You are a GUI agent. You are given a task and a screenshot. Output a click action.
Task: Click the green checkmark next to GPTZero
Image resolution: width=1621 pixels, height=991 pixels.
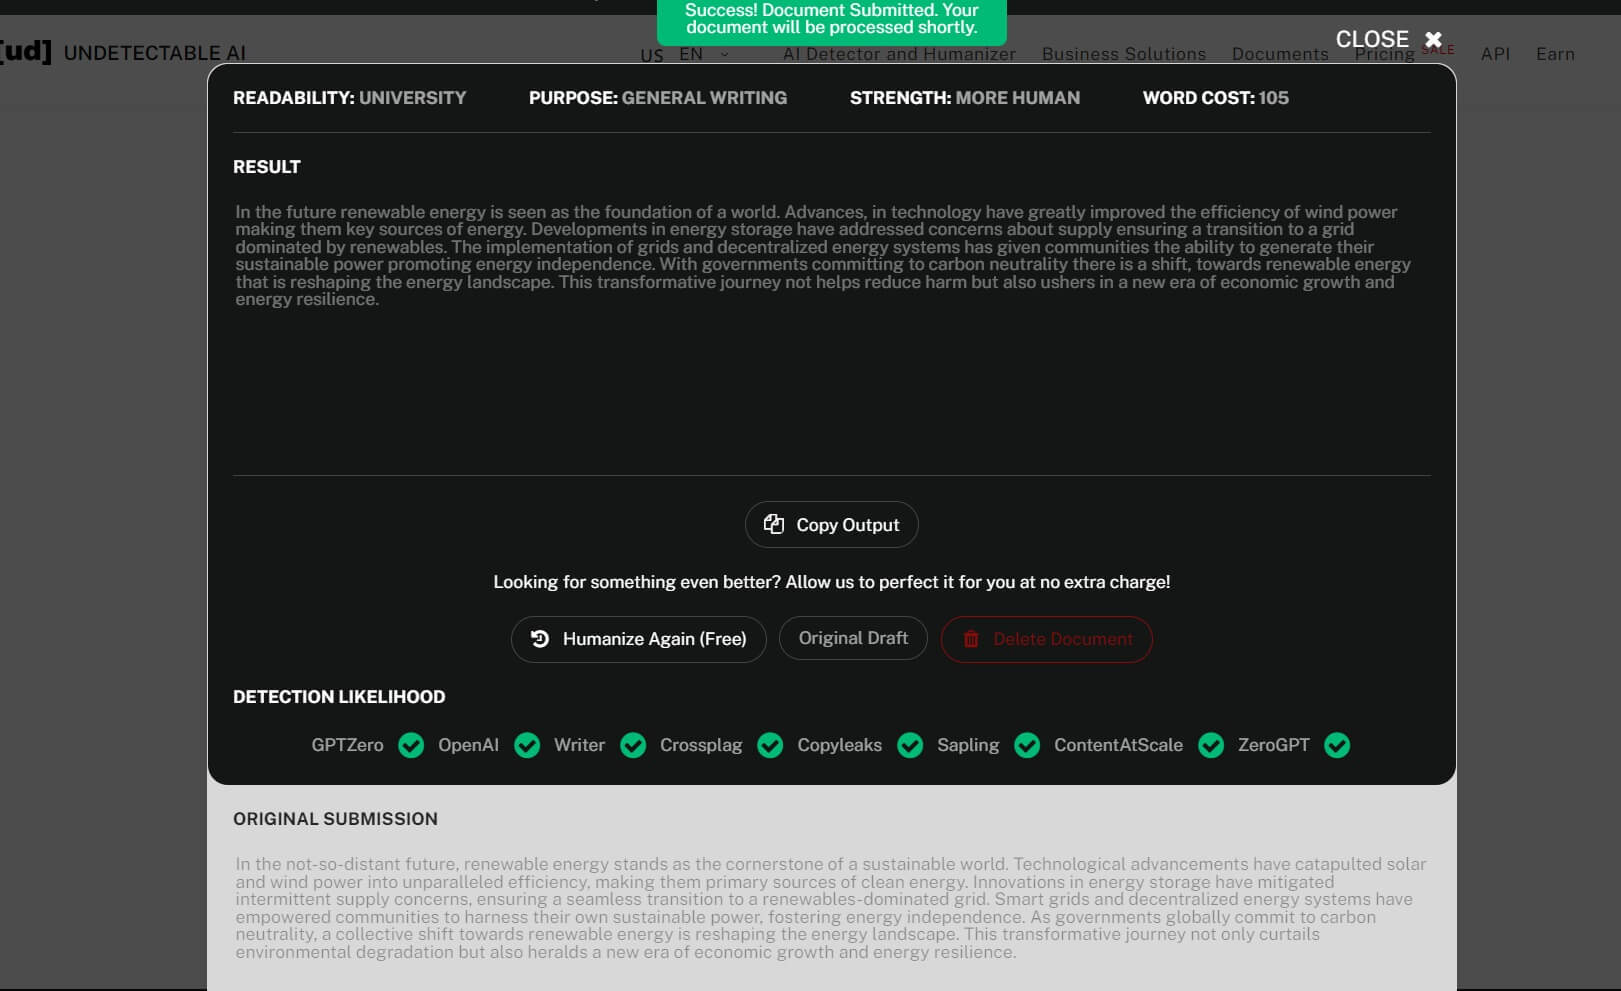pyautogui.click(x=411, y=745)
